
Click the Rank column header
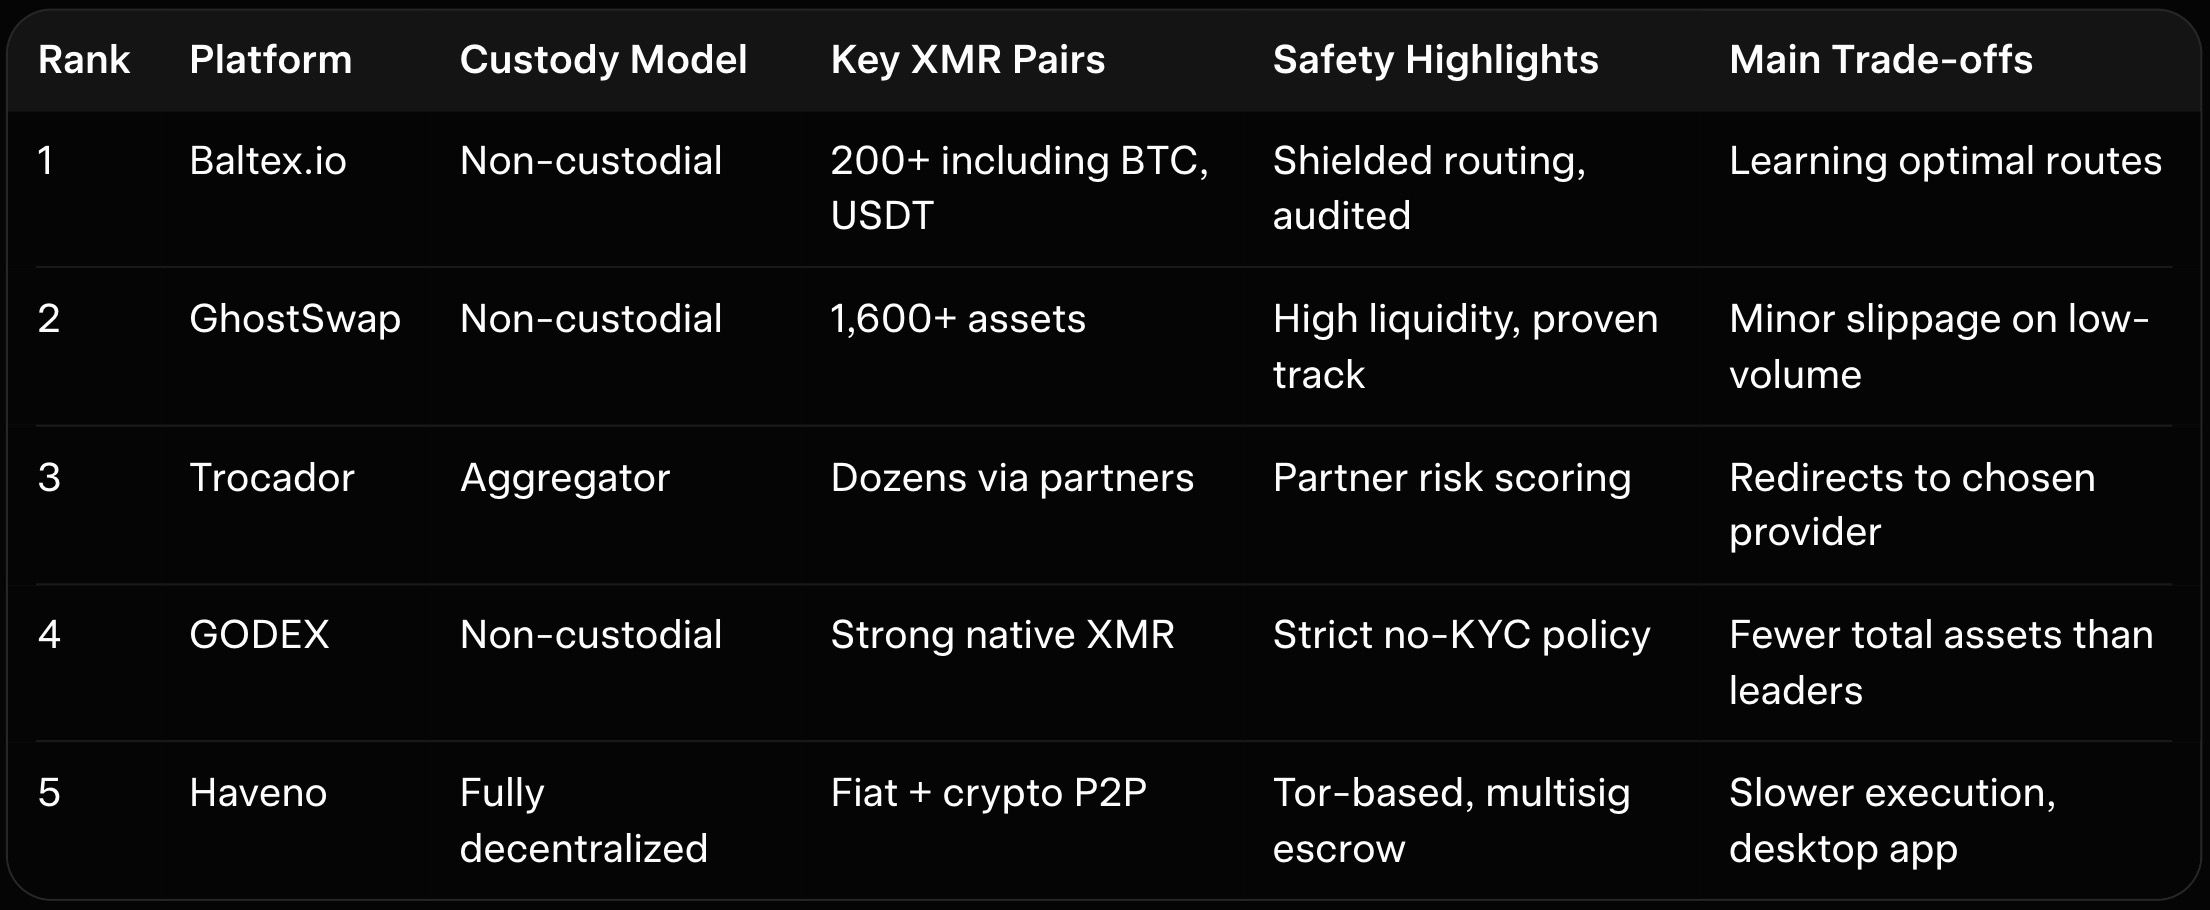tap(84, 60)
